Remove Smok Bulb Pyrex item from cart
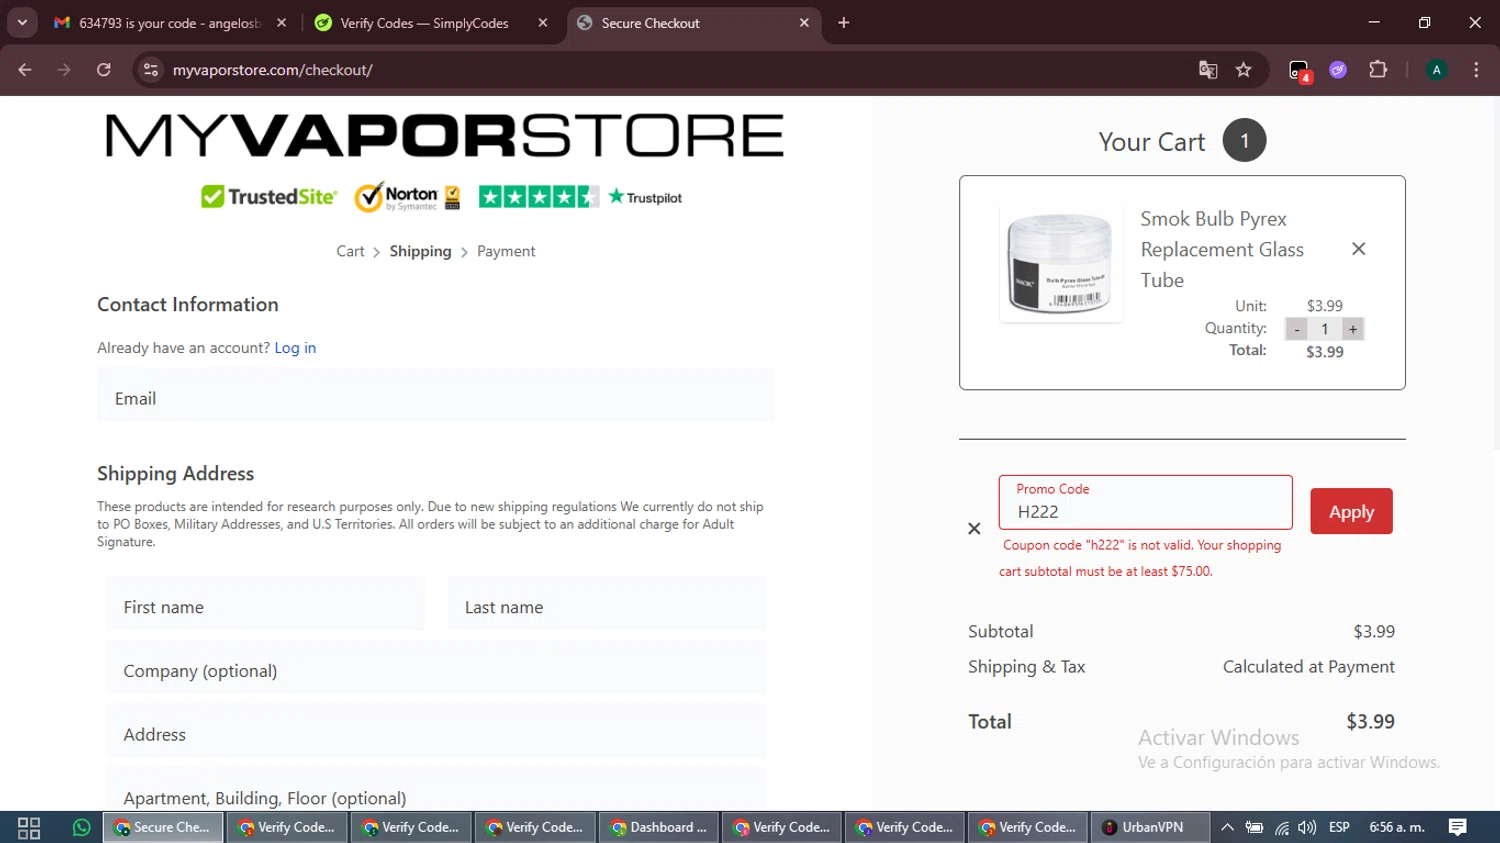Viewport: 1500px width, 843px height. (1358, 249)
